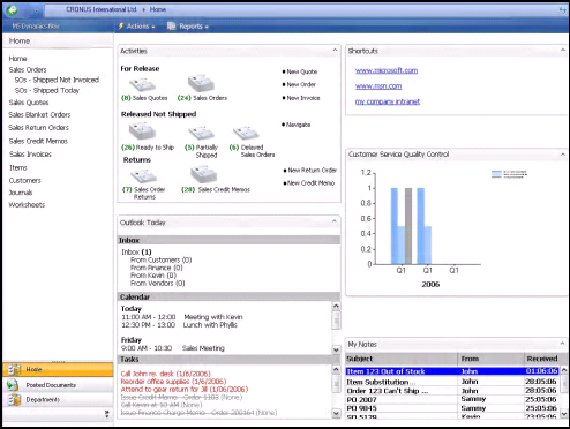
Task: Click My Notes scroll up arrow
Action: (x=564, y=370)
